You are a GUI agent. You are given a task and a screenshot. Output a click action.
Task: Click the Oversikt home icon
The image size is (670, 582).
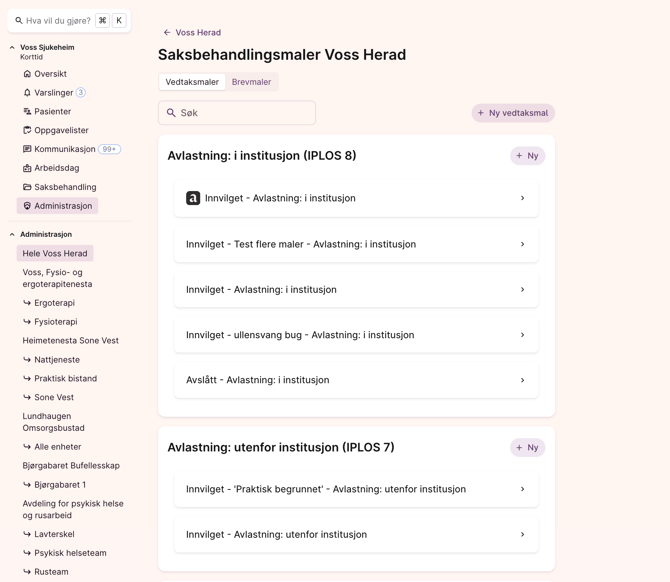(x=27, y=74)
